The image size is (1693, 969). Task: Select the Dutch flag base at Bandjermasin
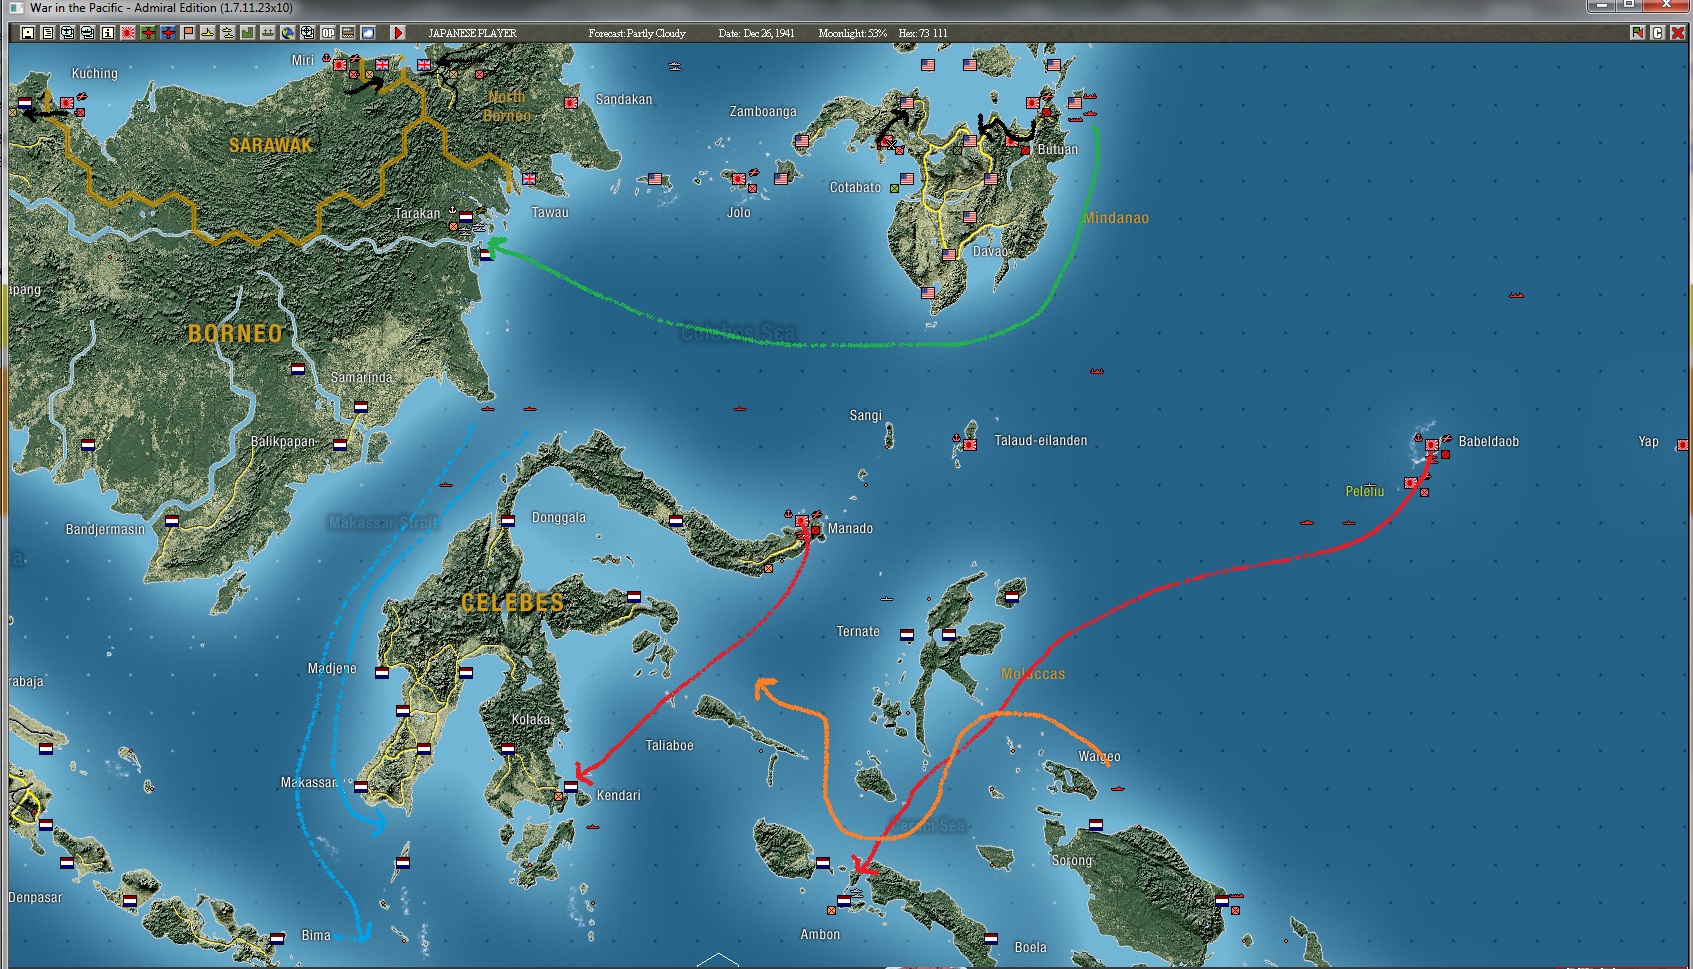click(x=172, y=521)
